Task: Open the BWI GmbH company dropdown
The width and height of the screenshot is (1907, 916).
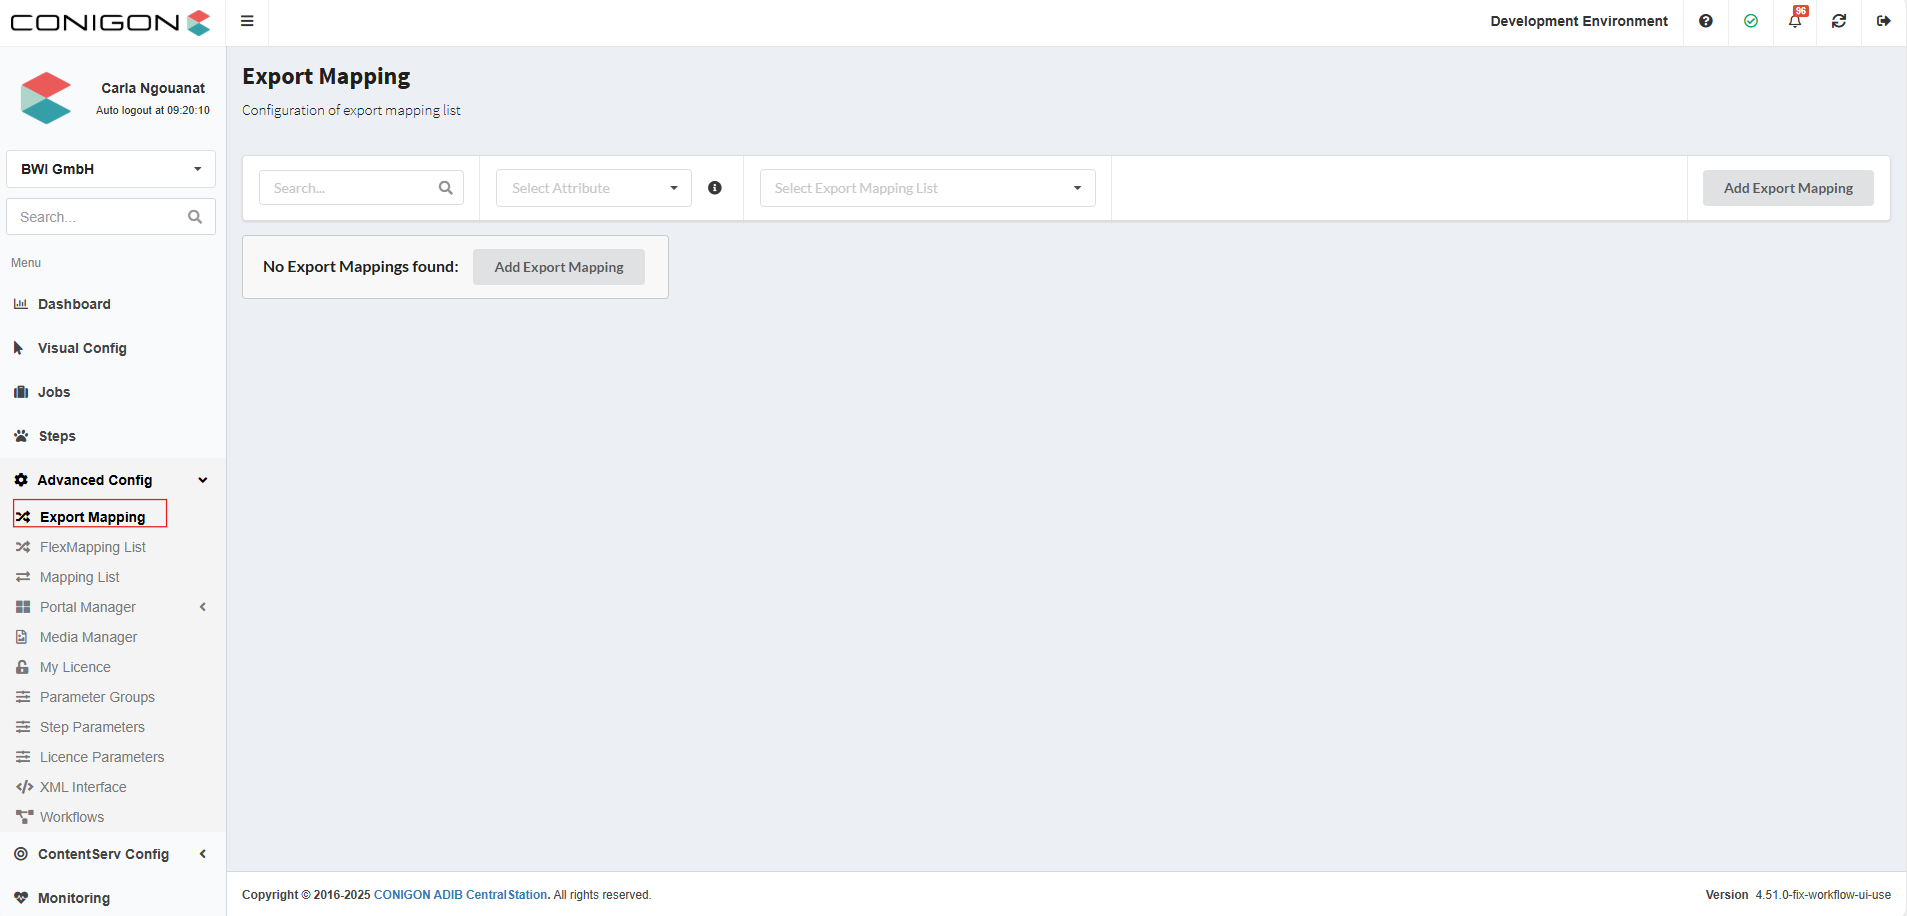Action: click(111, 169)
